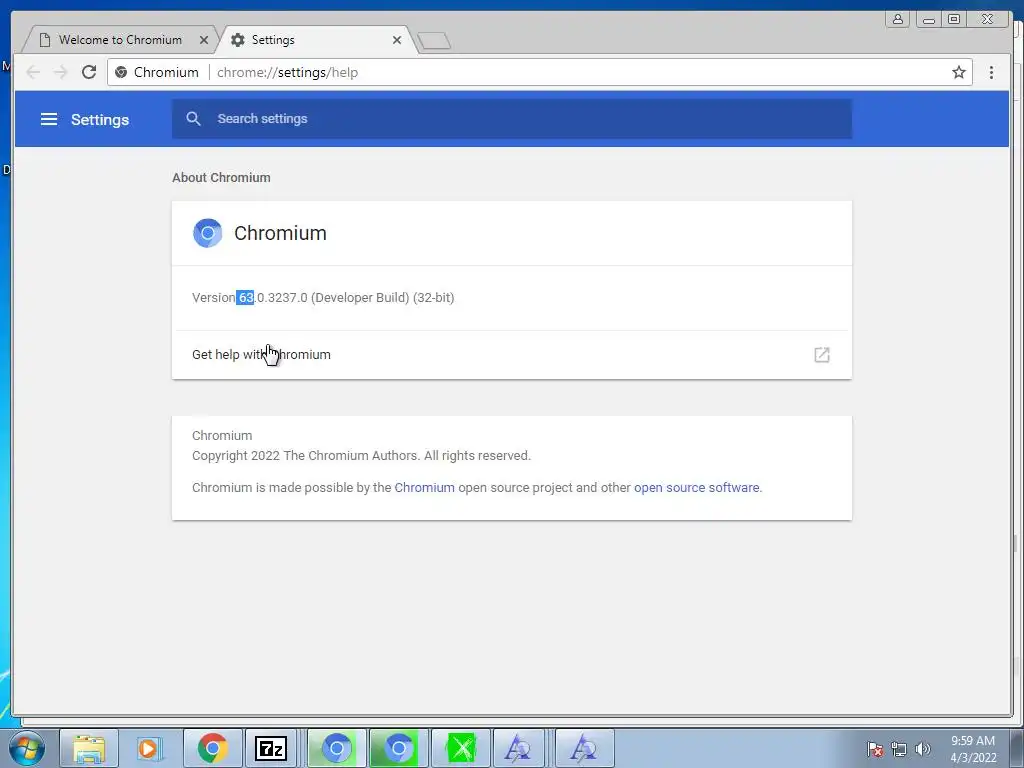The image size is (1024, 768).
Task: Open the user profile button in title bar
Action: (x=898, y=19)
